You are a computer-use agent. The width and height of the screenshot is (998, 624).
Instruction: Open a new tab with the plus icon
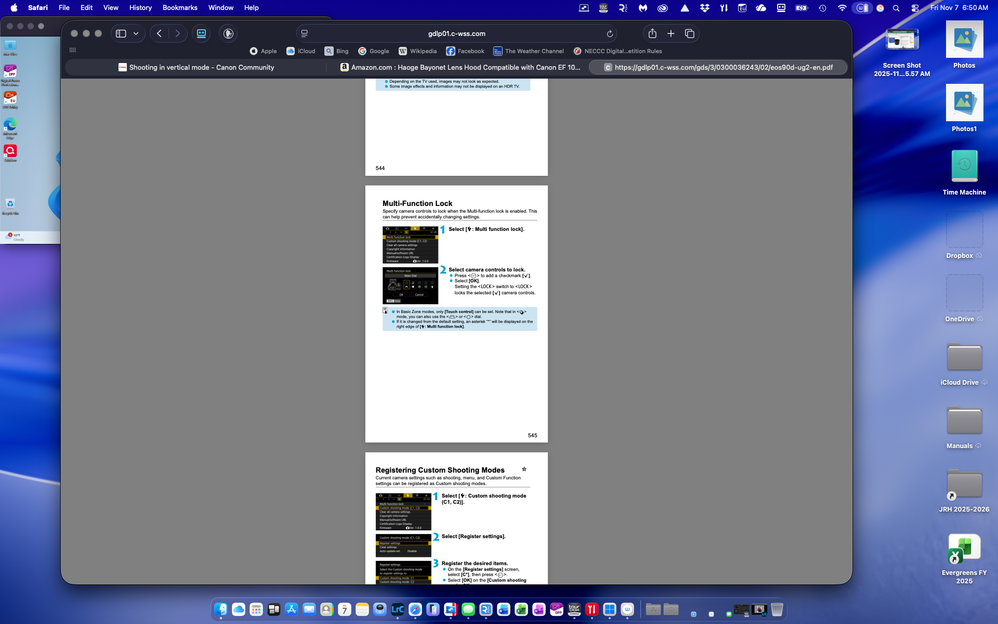672,33
